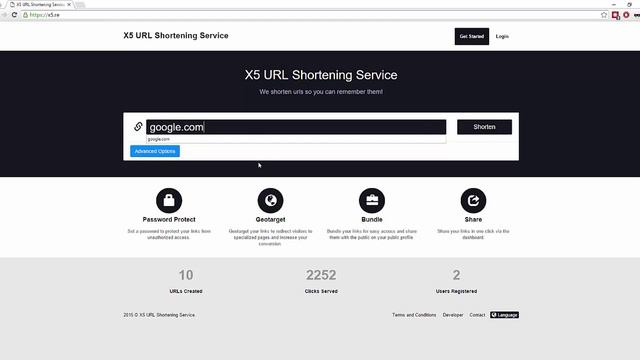Click the Get Started button
Image resolution: width=640 pixels, height=360 pixels.
click(471, 36)
